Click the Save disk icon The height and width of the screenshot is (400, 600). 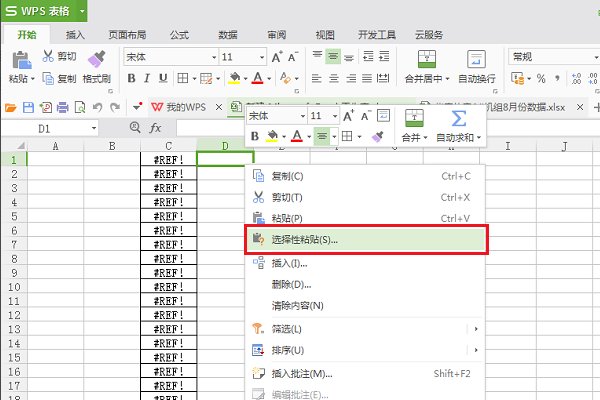28,108
